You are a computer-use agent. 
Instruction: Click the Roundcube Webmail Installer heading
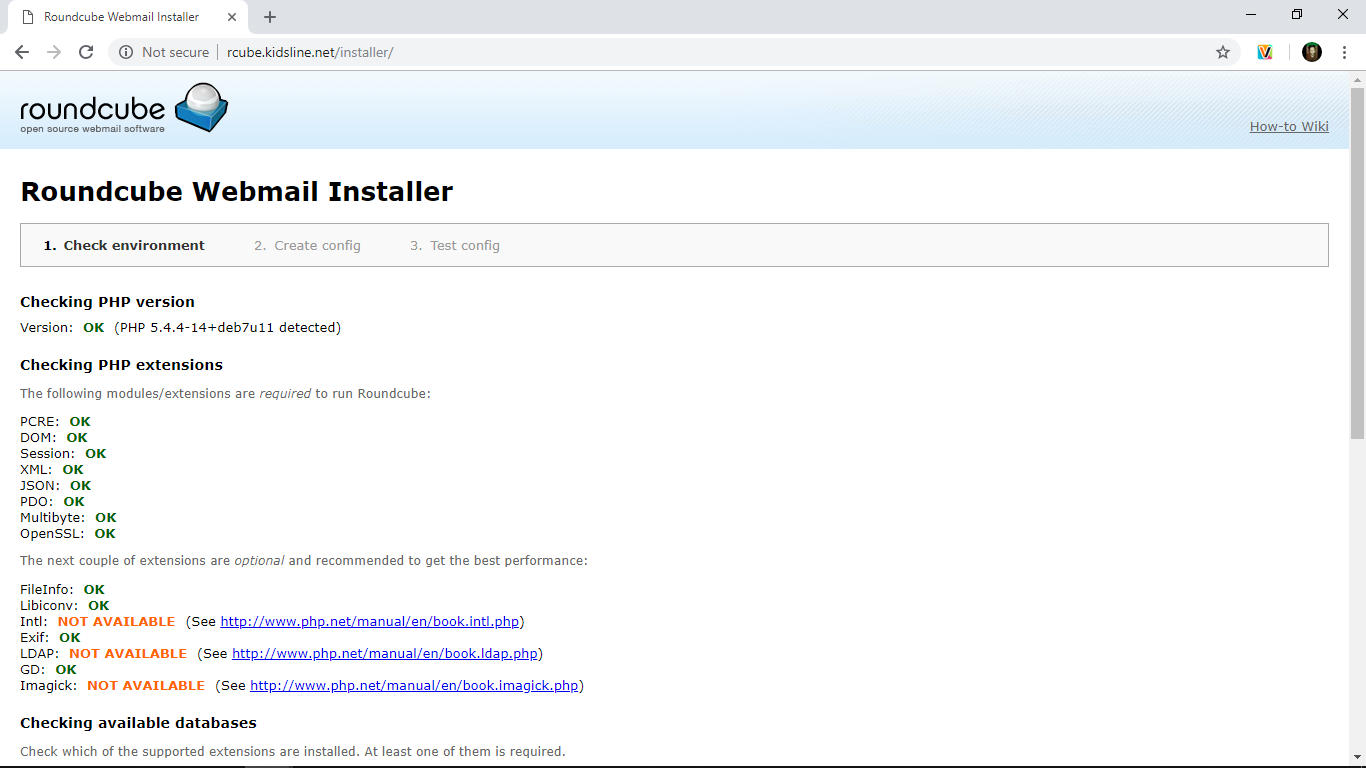tap(237, 192)
